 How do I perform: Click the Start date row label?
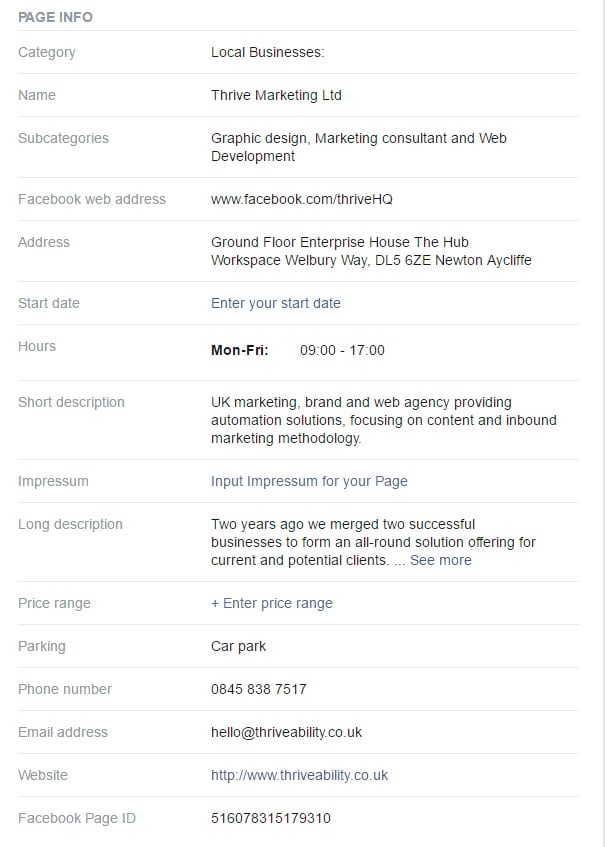click(49, 303)
